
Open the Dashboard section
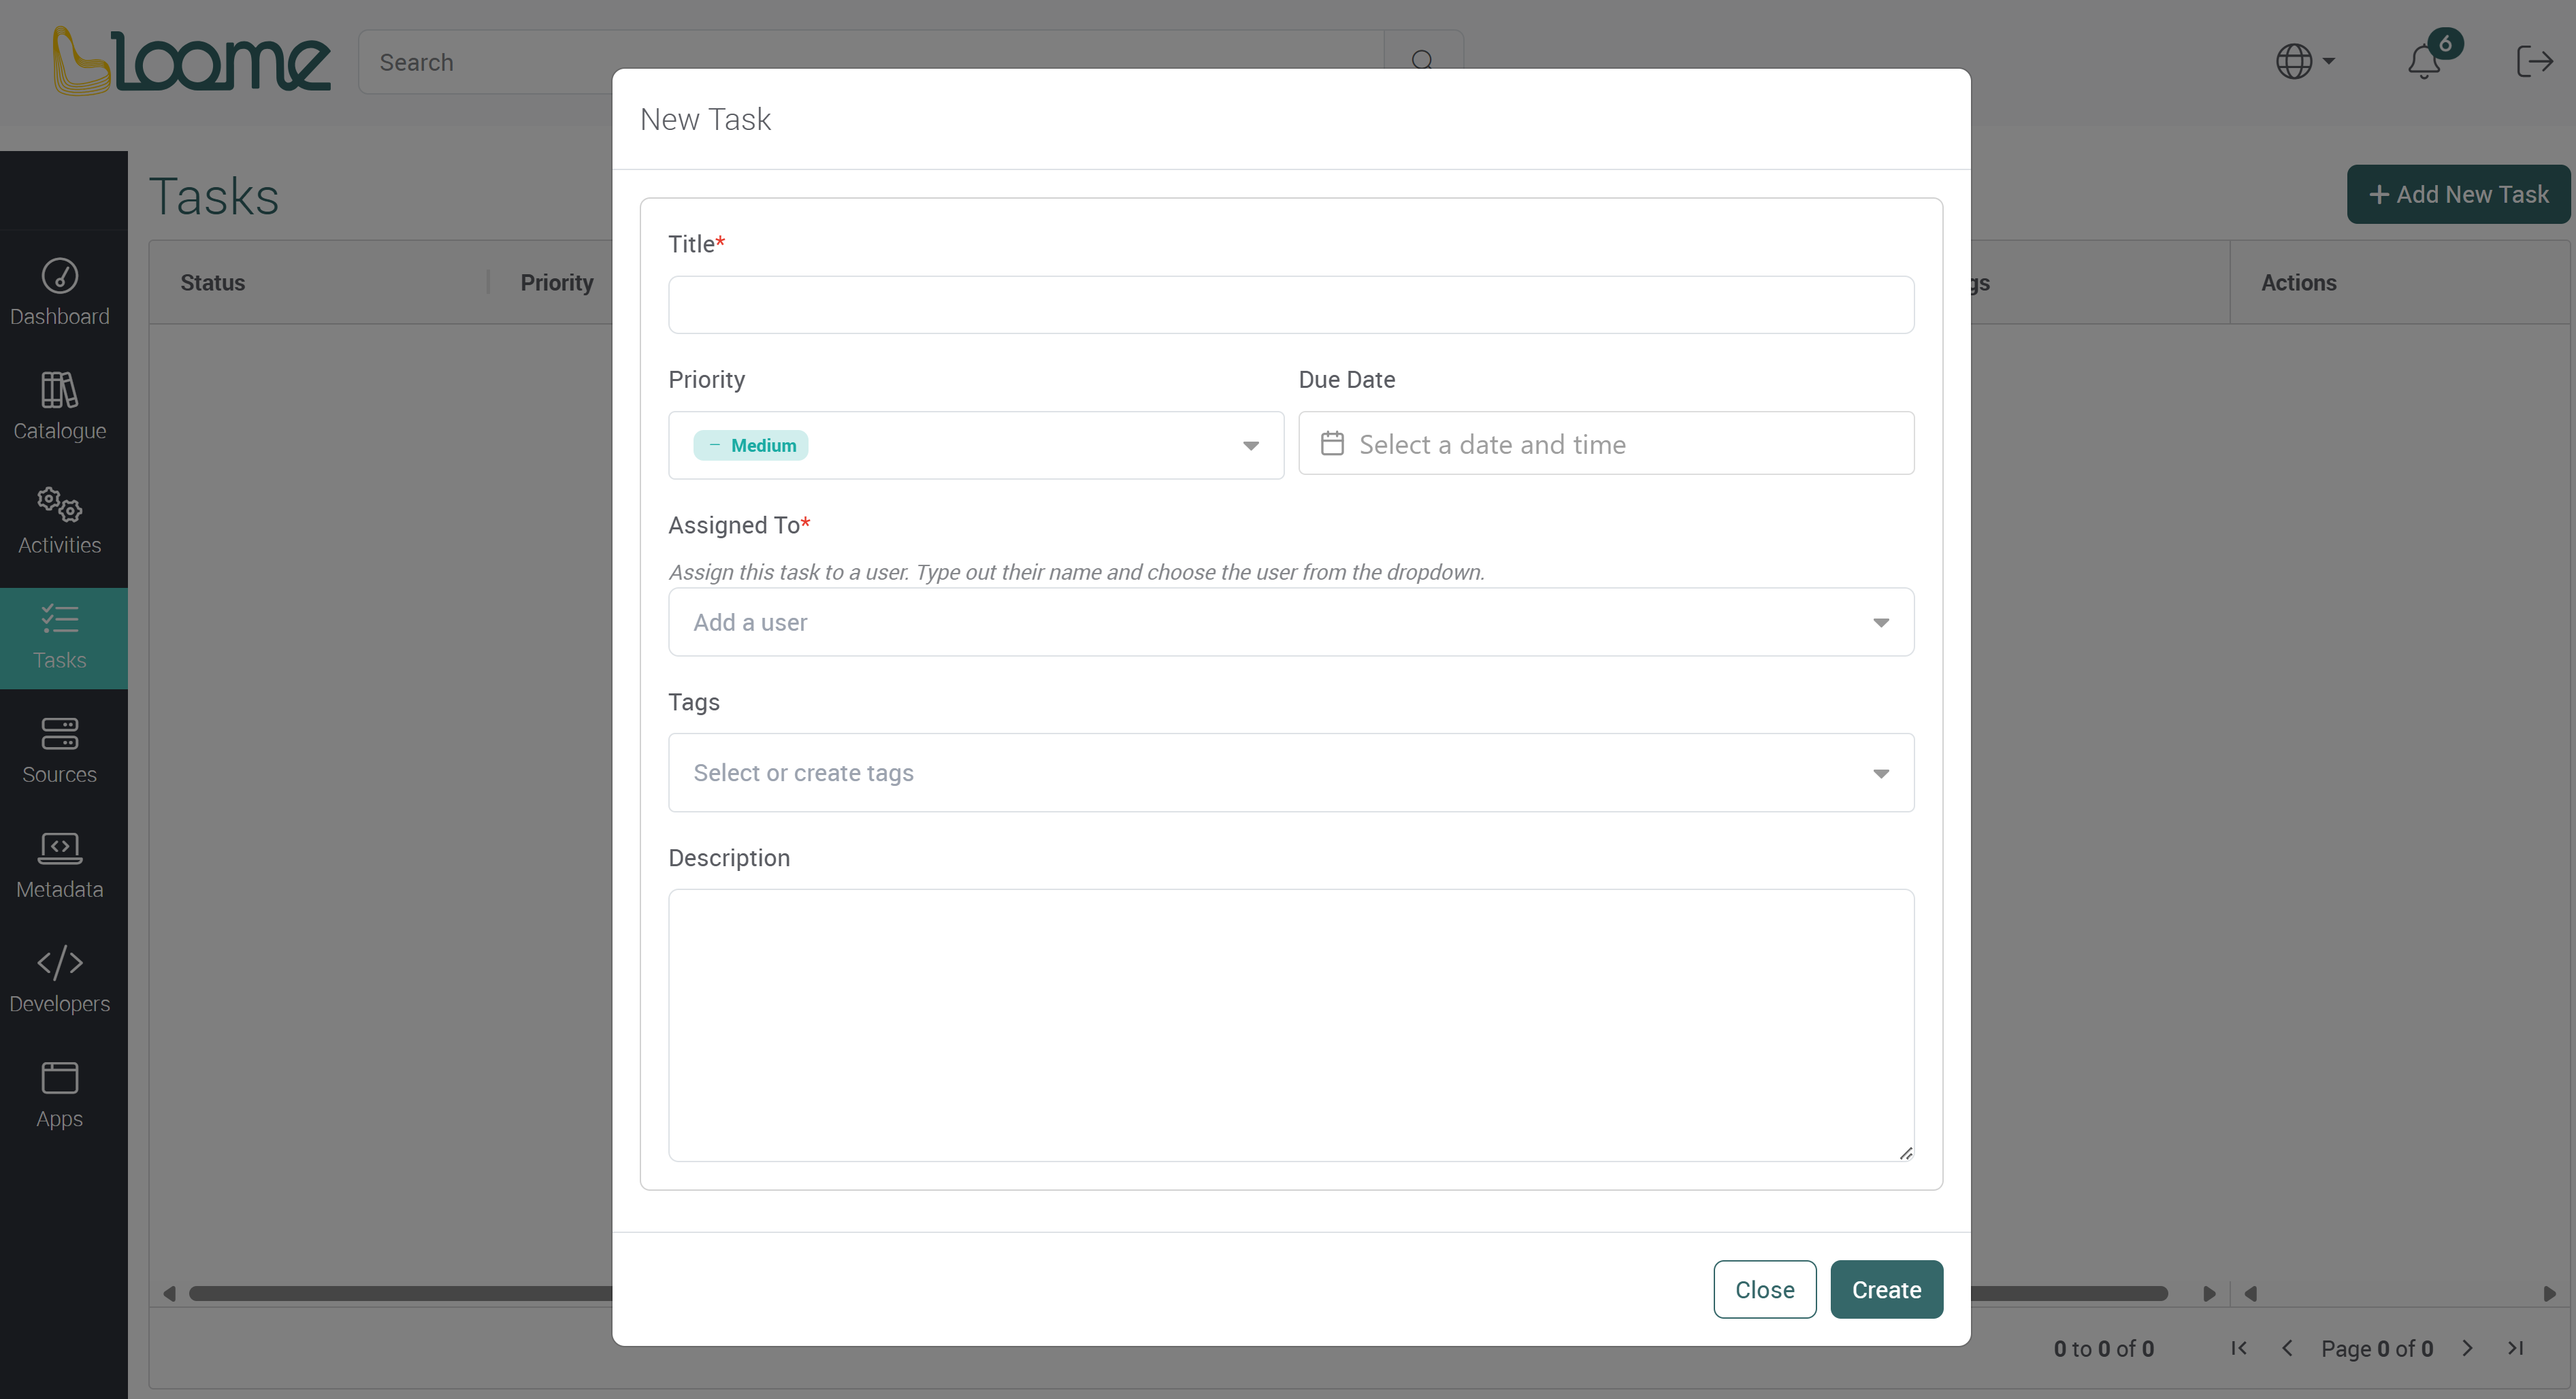[60, 292]
